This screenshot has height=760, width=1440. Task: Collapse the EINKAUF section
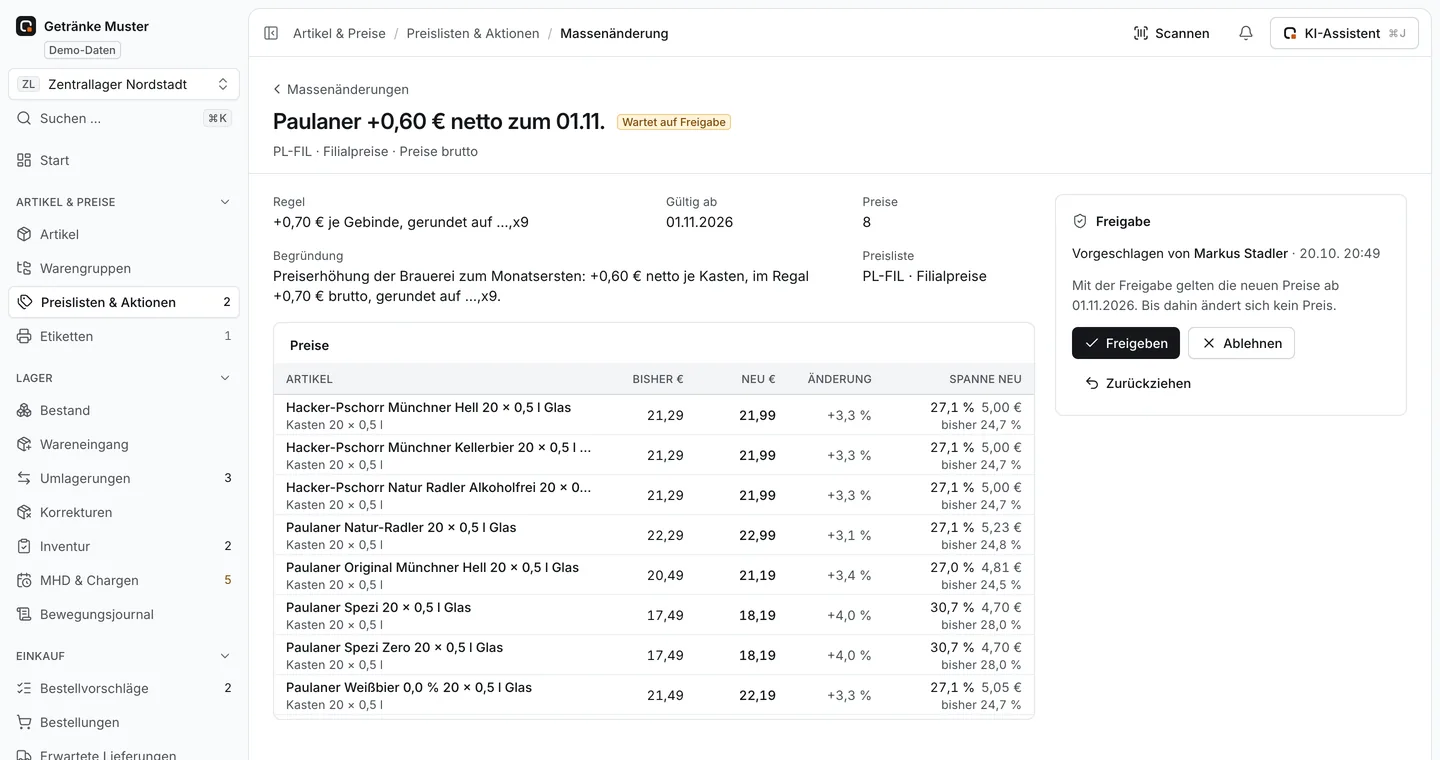pos(225,656)
